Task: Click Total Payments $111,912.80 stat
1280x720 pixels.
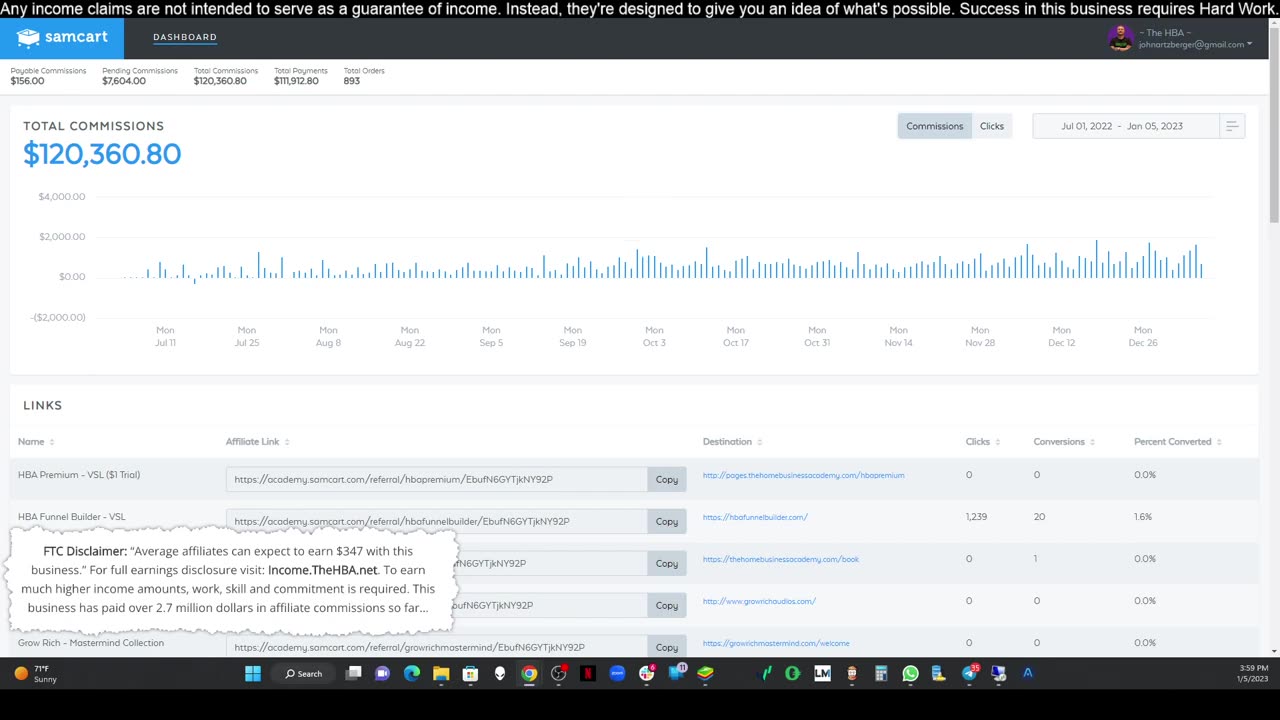Action: coord(300,76)
